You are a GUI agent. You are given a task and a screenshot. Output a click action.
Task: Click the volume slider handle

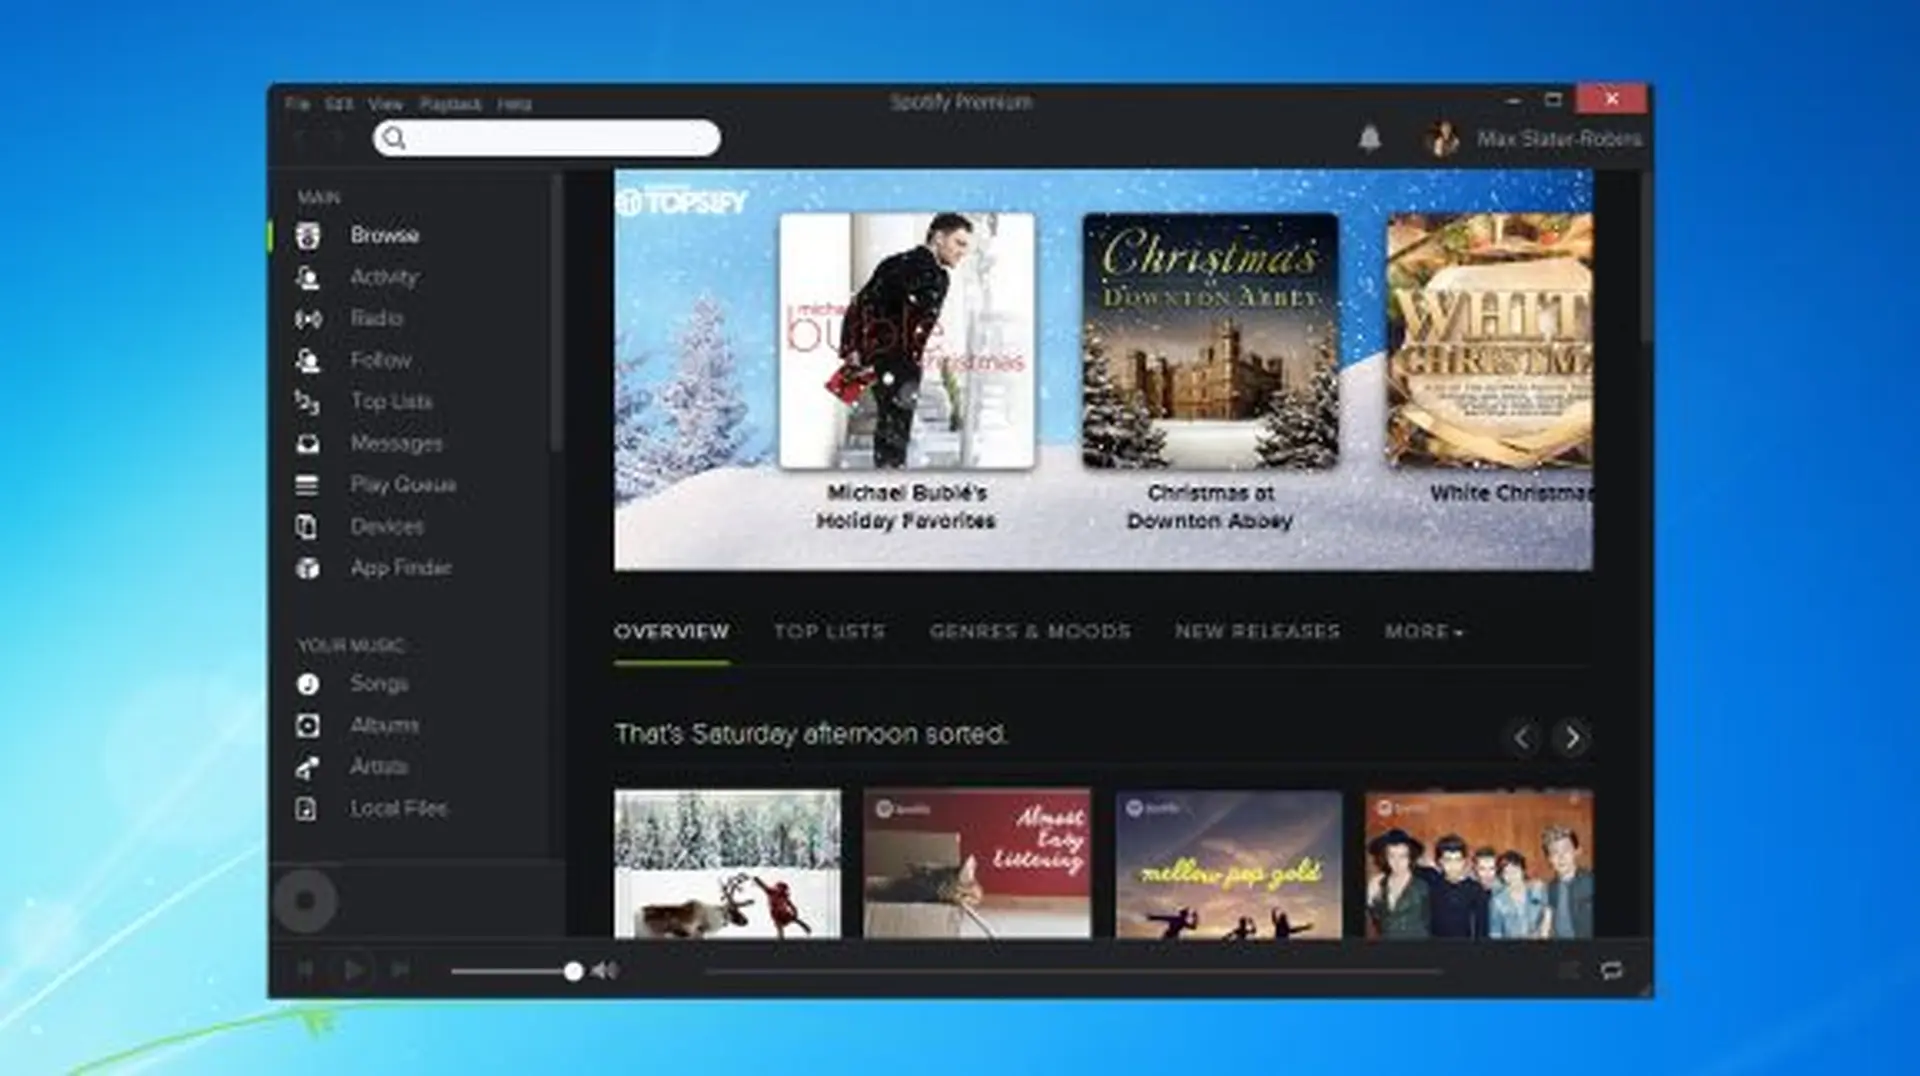click(573, 971)
